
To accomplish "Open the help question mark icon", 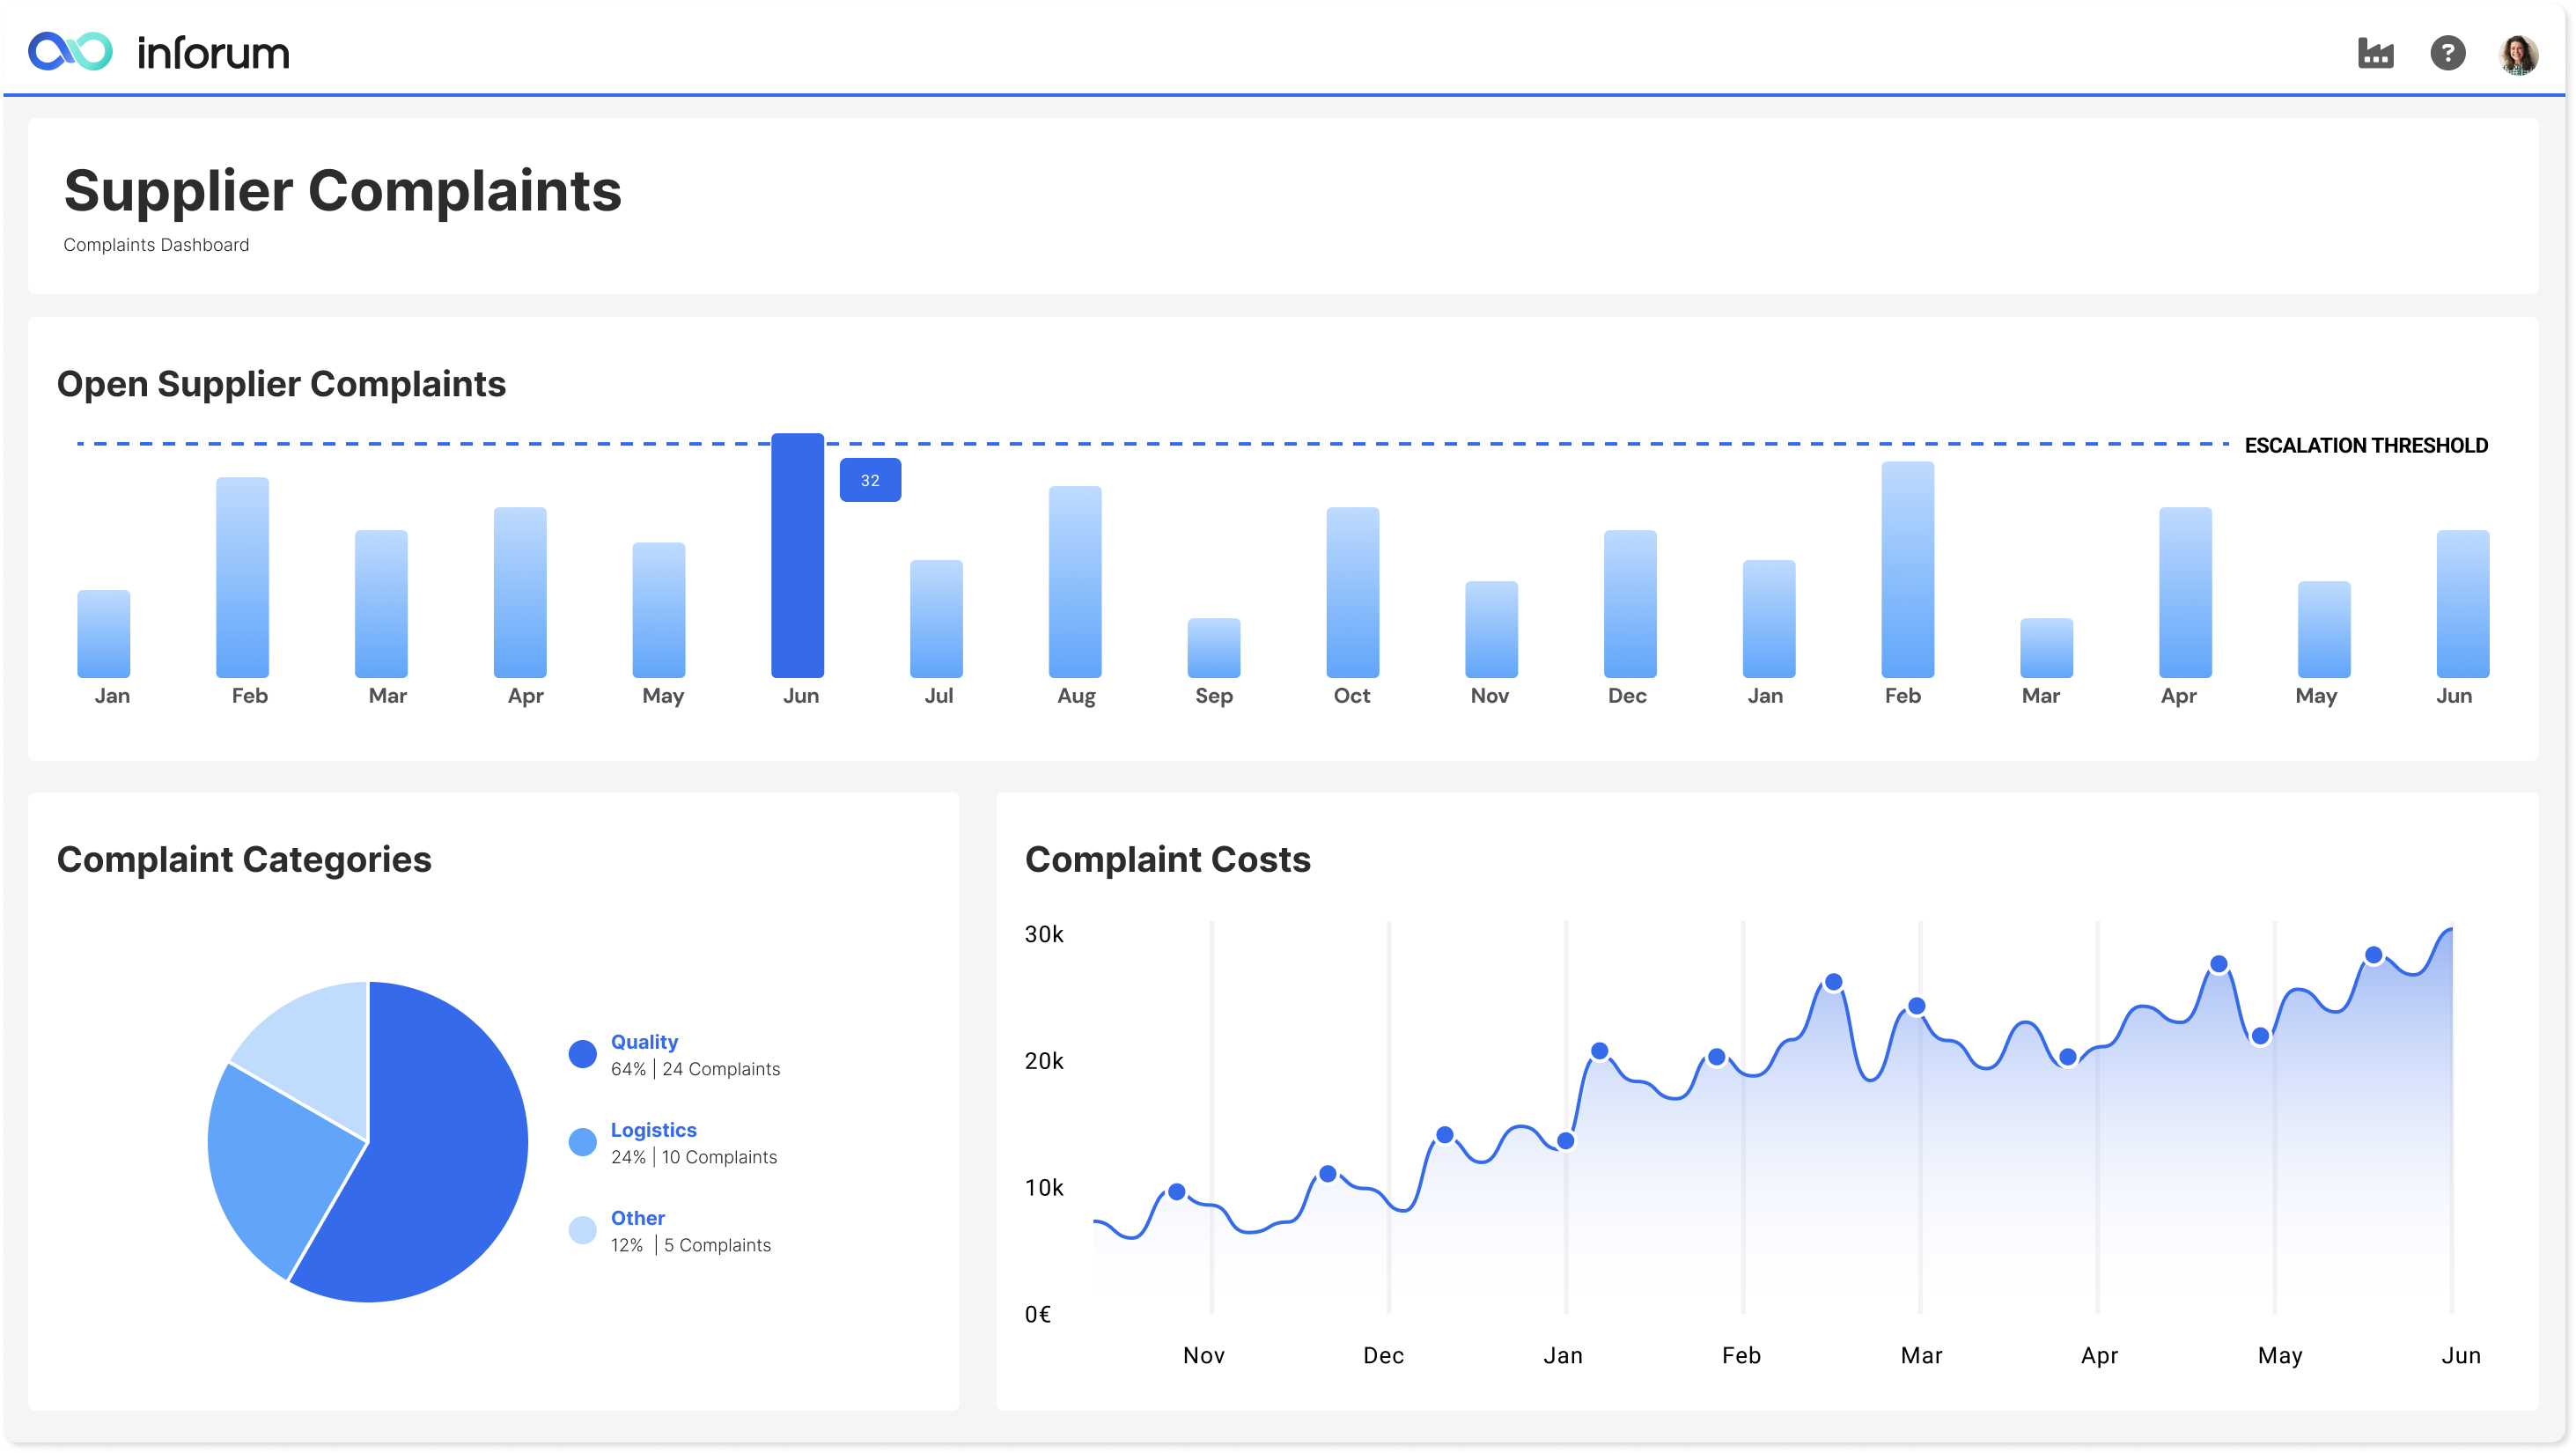I will pyautogui.click(x=2447, y=53).
